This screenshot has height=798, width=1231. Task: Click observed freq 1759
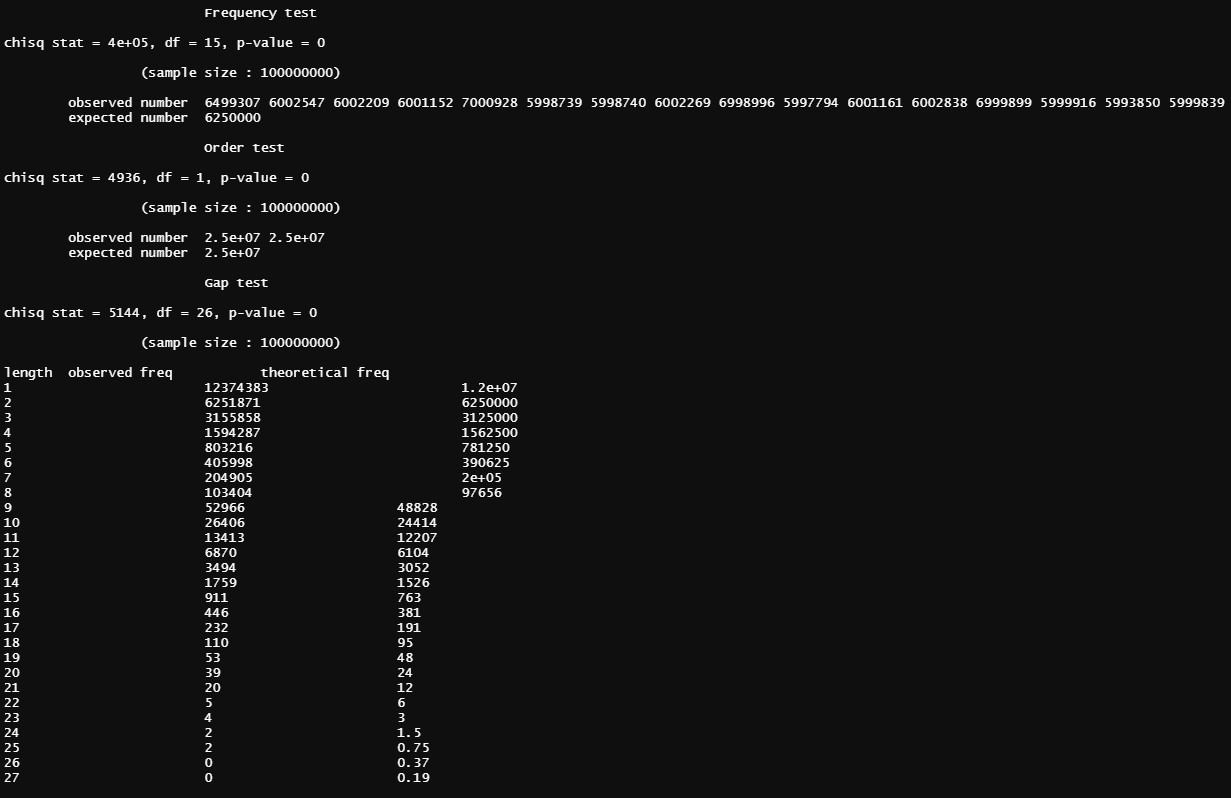point(220,583)
